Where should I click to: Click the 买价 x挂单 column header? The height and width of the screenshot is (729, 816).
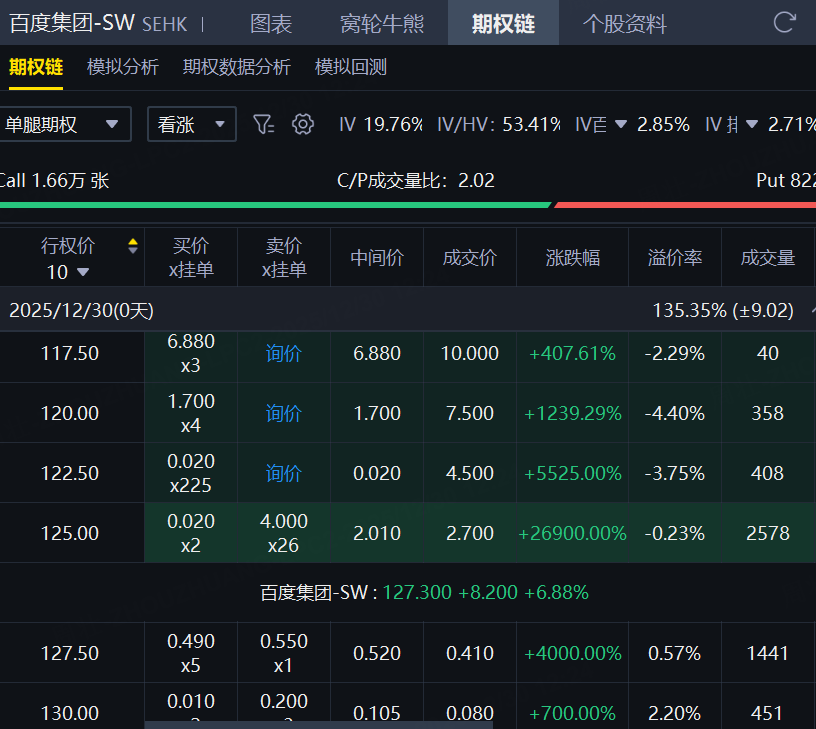tap(191, 258)
